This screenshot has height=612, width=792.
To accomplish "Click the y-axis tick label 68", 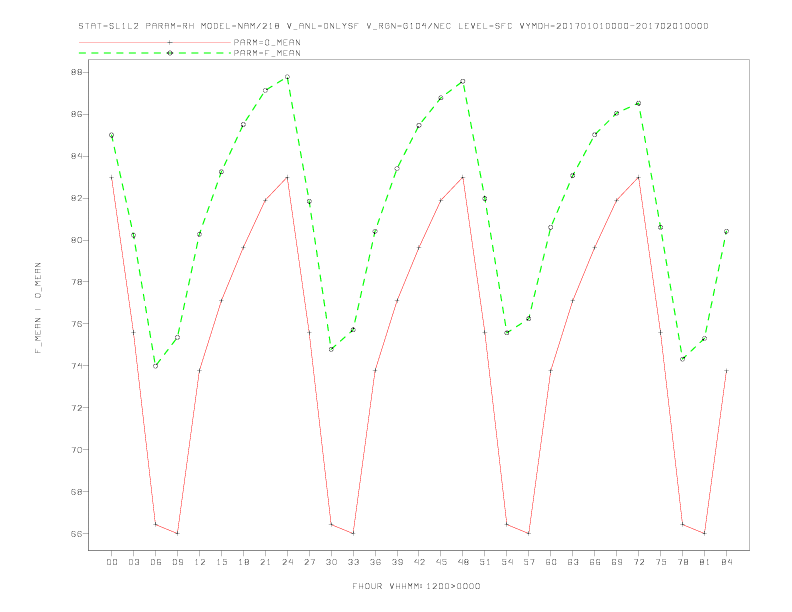I will click(x=76, y=491).
